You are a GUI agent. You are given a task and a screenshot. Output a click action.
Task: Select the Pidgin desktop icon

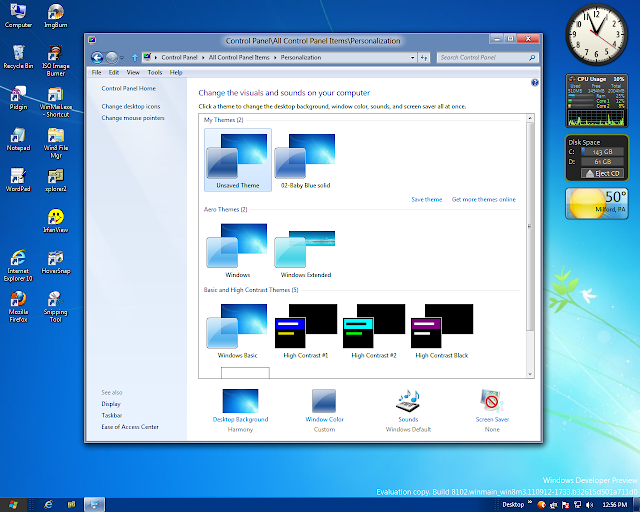pyautogui.click(x=18, y=98)
